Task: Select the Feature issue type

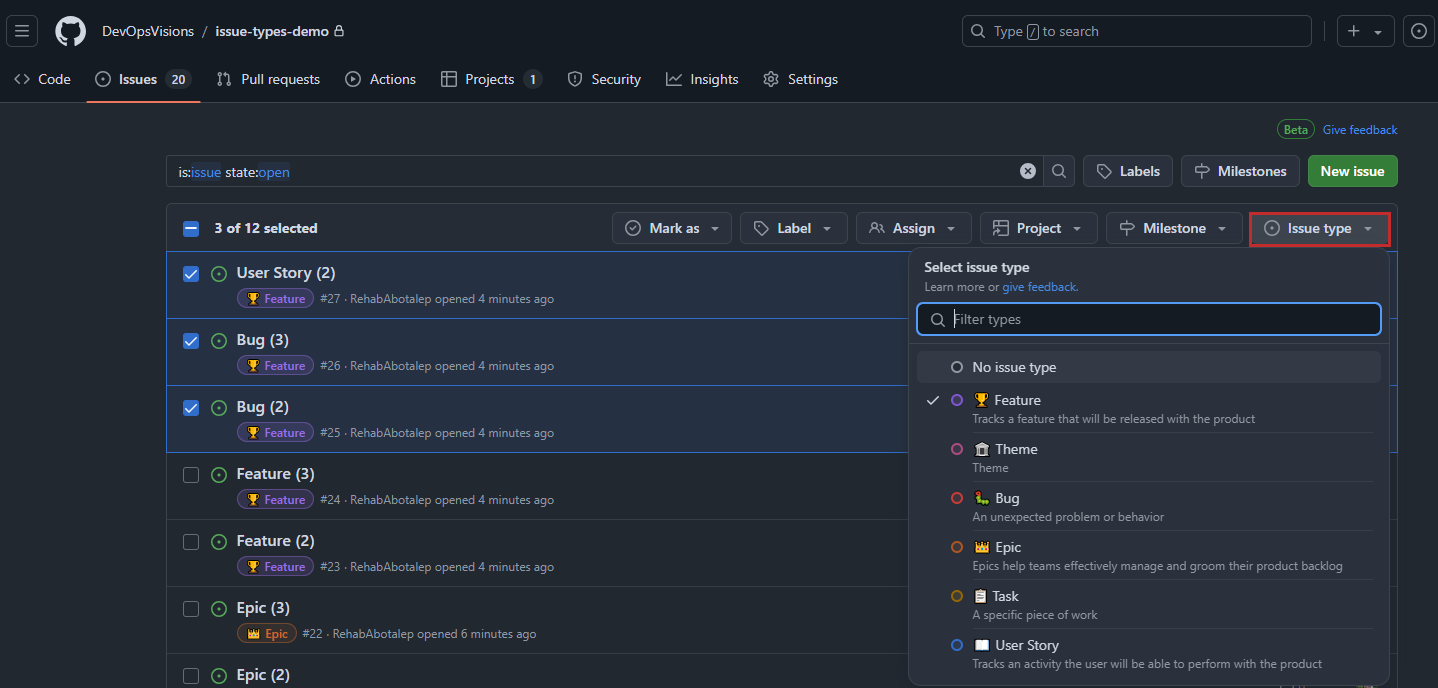Action: coord(1149,408)
